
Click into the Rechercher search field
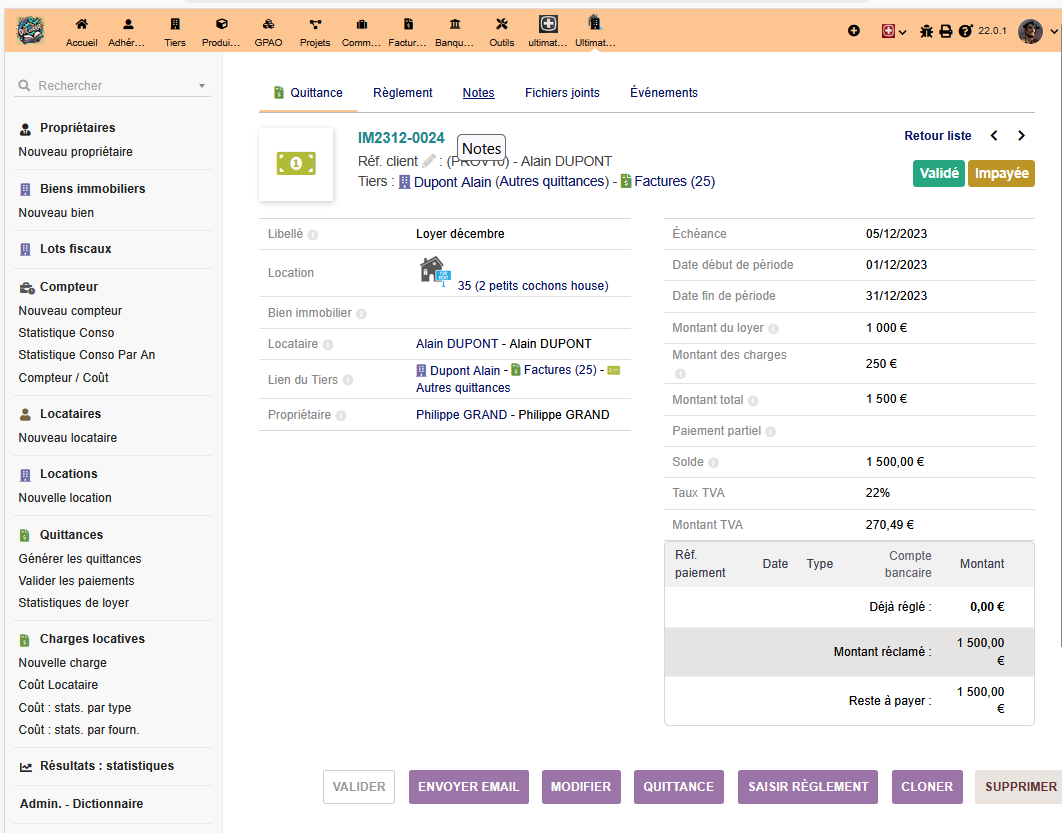[x=112, y=86]
